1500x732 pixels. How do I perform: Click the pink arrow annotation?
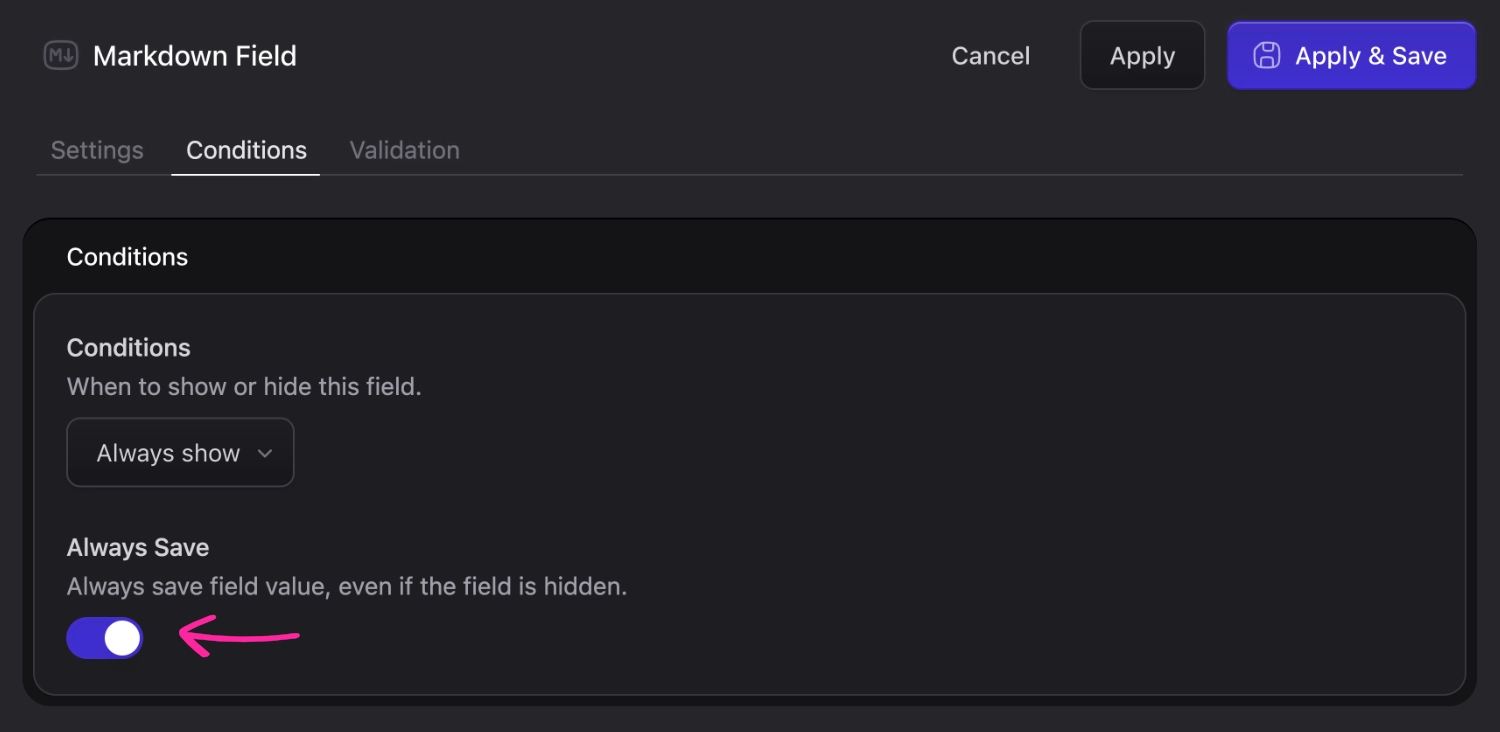238,637
